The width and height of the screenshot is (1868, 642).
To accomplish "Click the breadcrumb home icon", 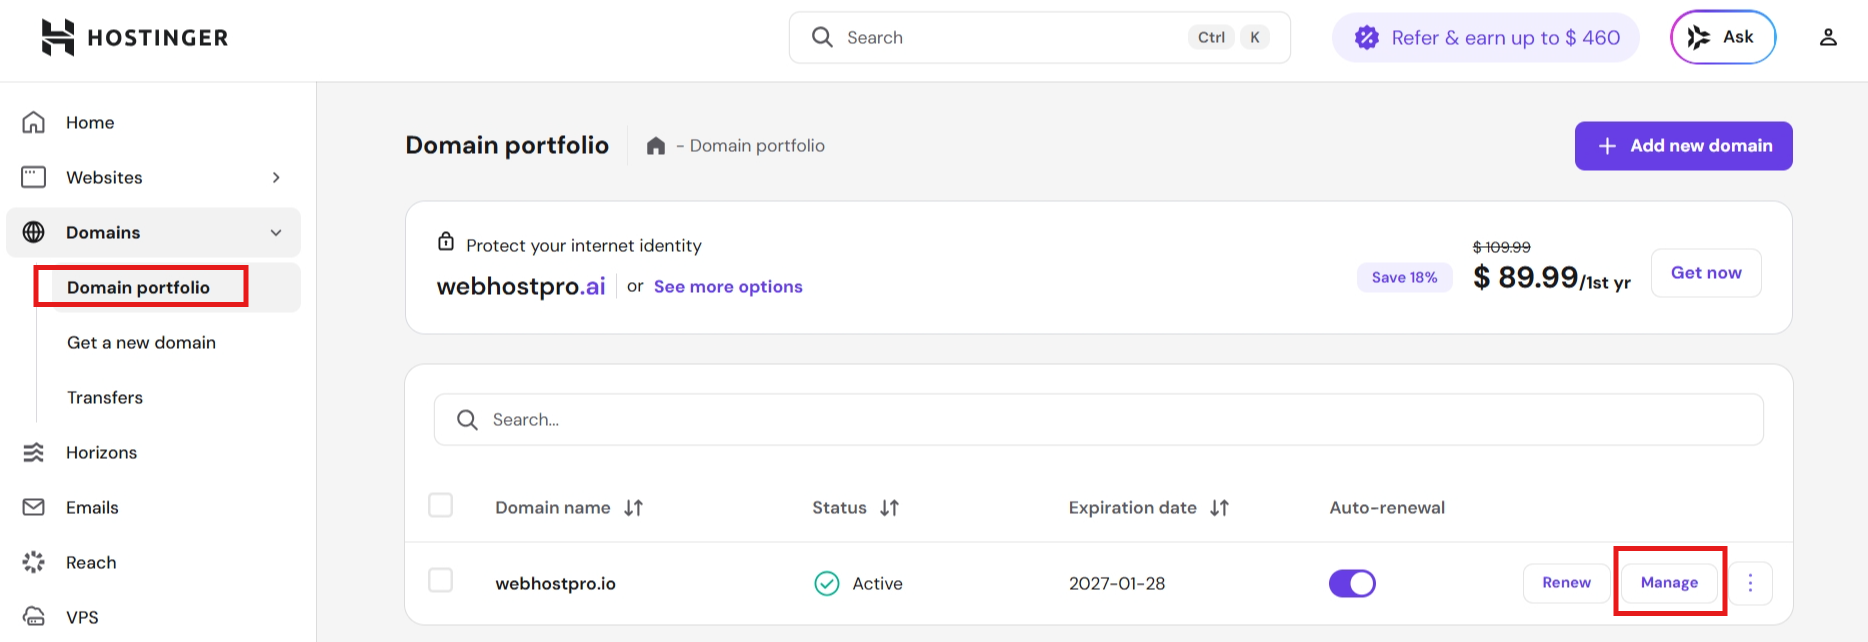I will [x=656, y=146].
